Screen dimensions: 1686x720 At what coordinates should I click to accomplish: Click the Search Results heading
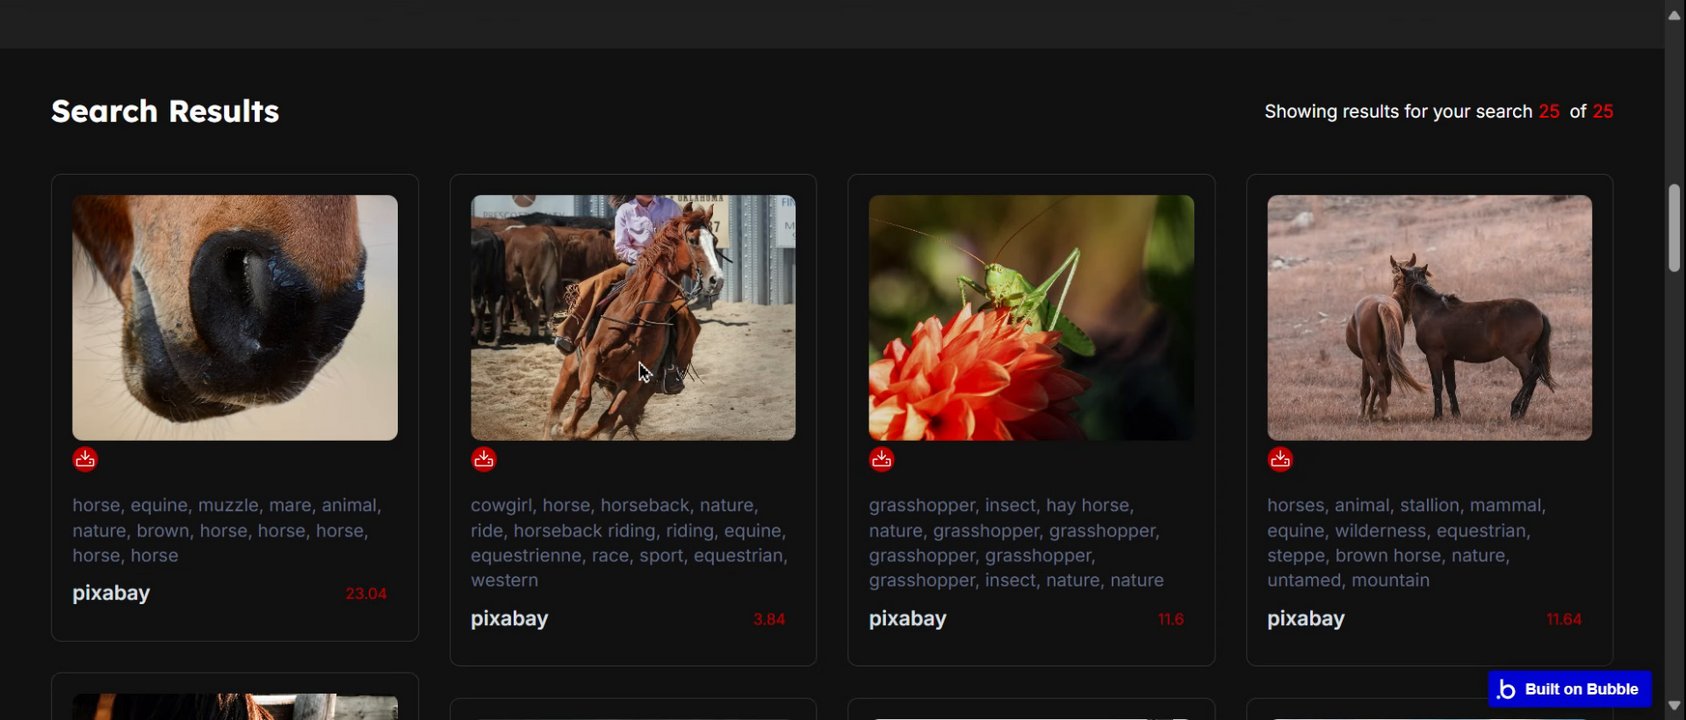point(165,111)
